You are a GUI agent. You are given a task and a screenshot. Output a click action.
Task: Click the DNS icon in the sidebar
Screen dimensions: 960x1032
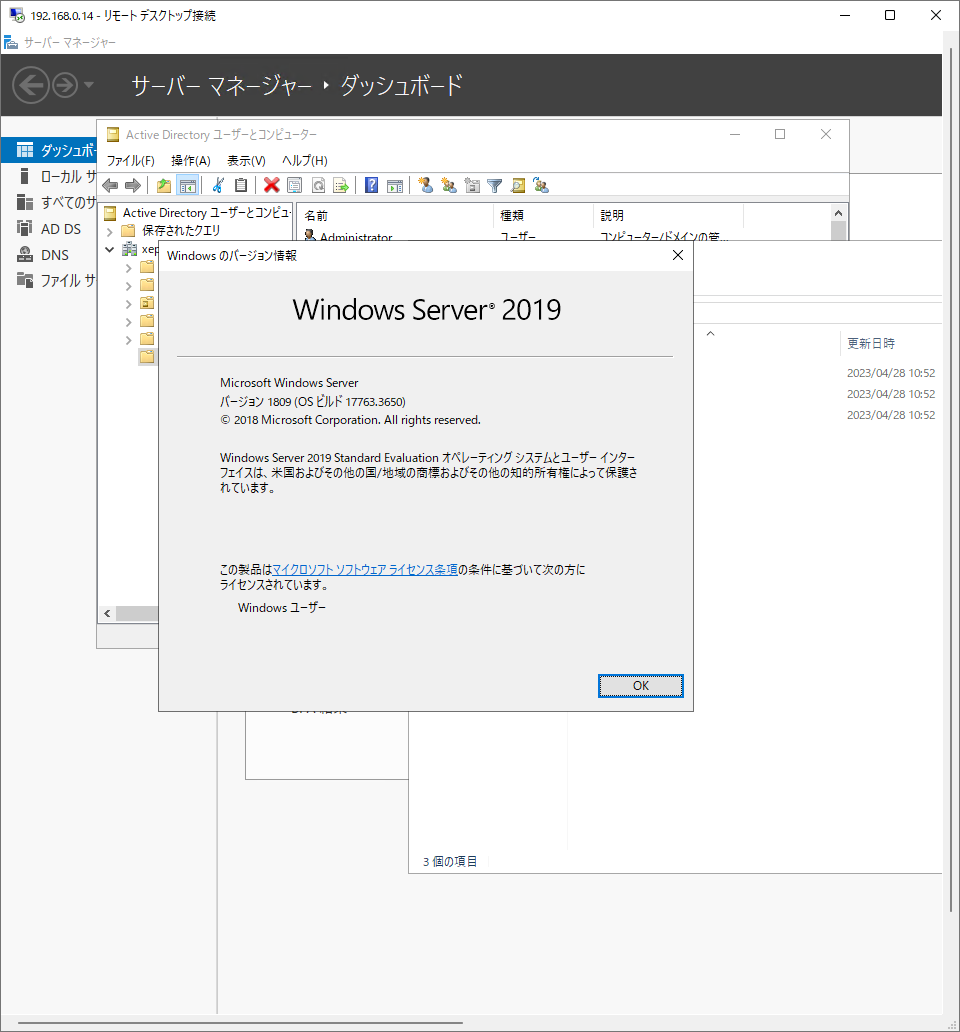(x=24, y=255)
